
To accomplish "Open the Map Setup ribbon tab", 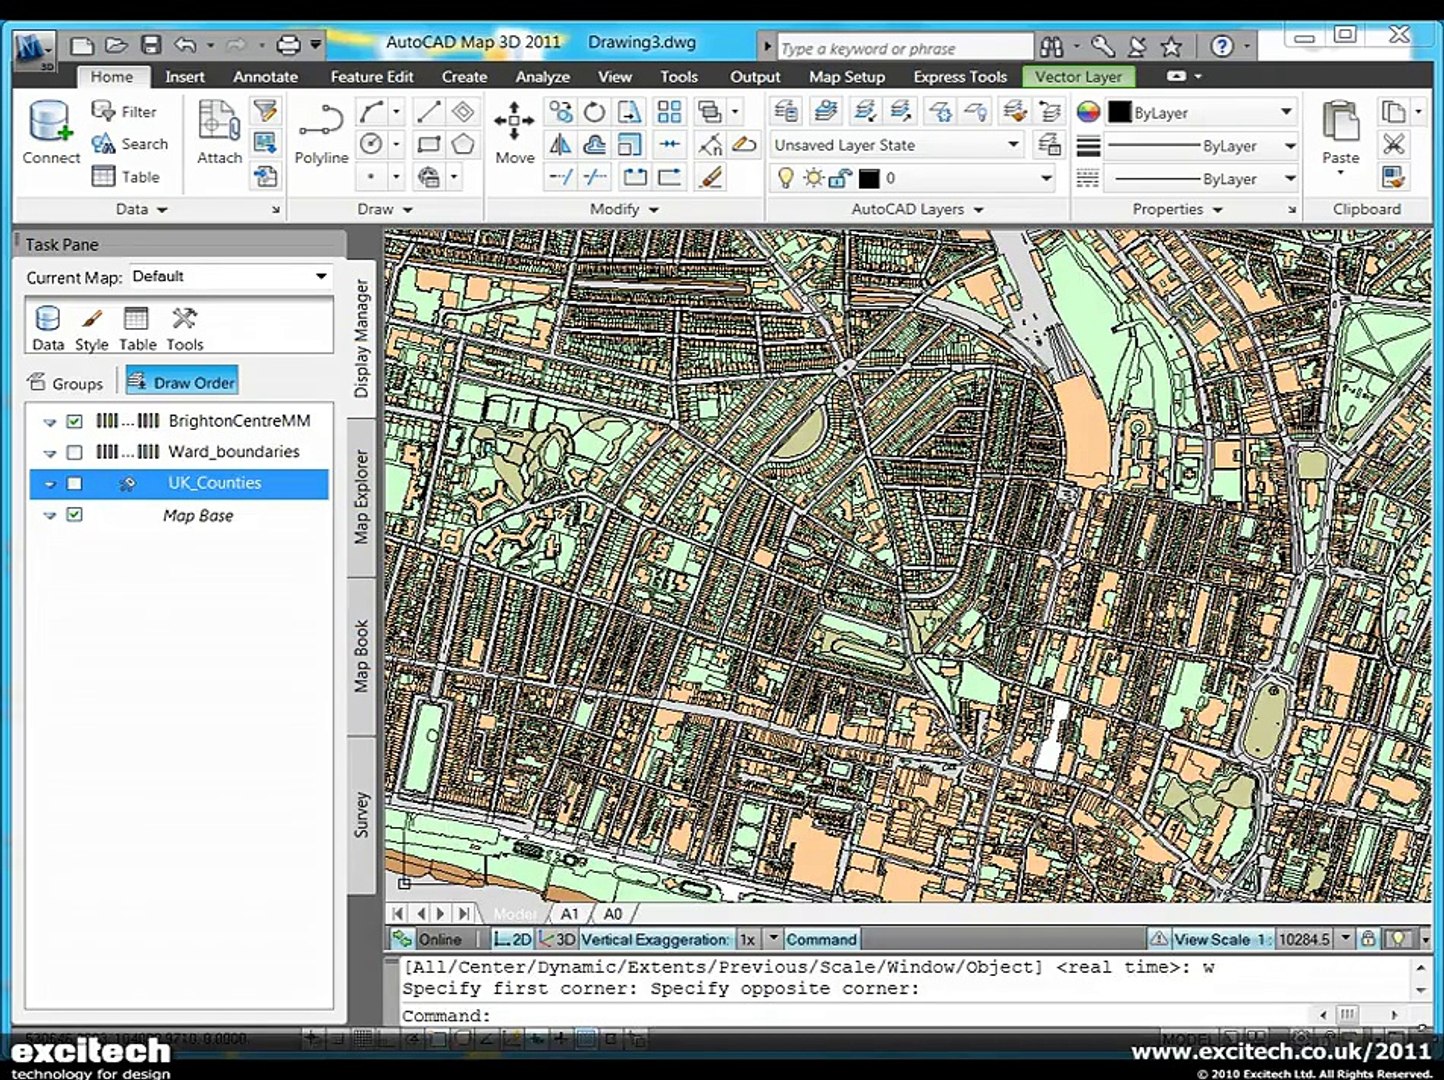I will point(846,77).
